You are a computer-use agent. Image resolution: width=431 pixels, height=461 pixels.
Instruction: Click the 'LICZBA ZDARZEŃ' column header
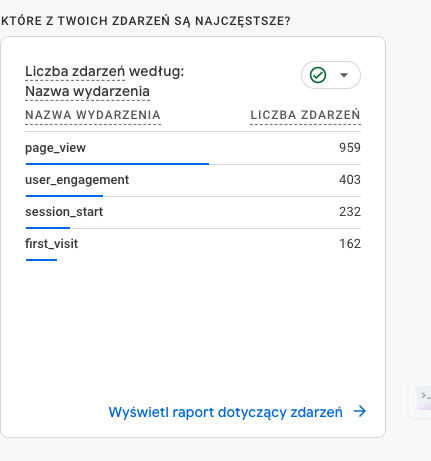click(305, 115)
